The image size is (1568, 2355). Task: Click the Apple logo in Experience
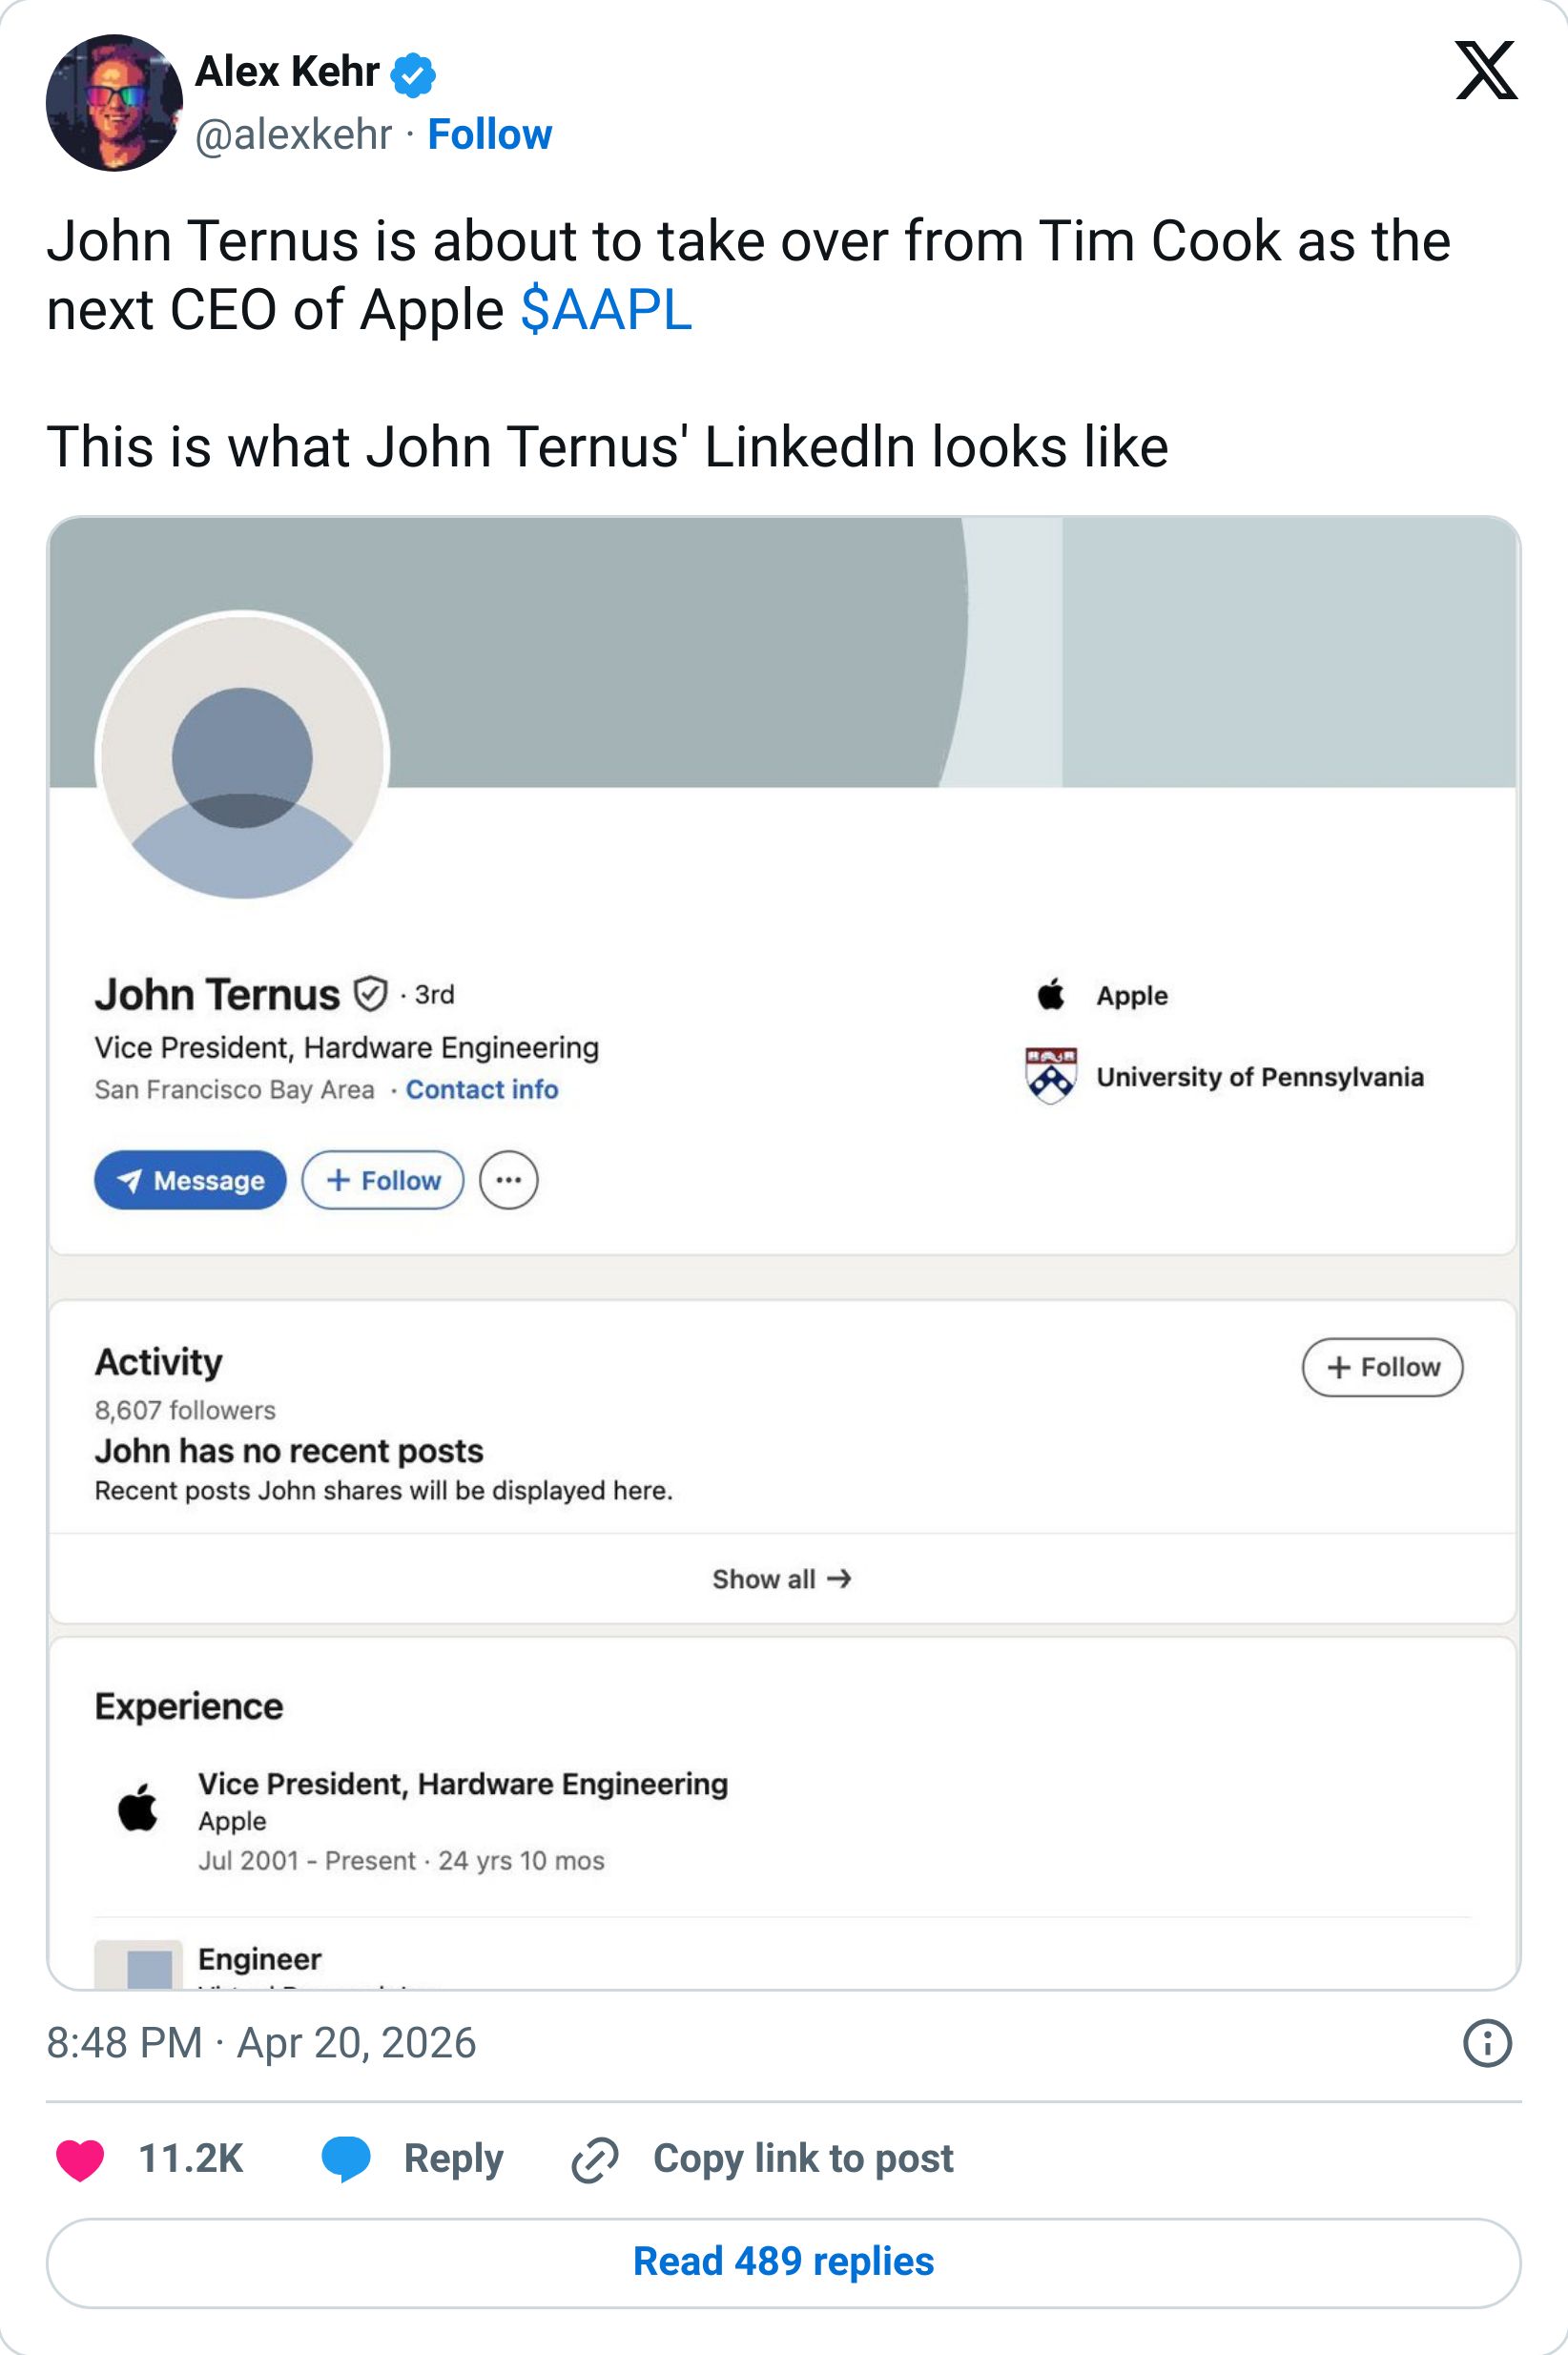(x=138, y=1807)
